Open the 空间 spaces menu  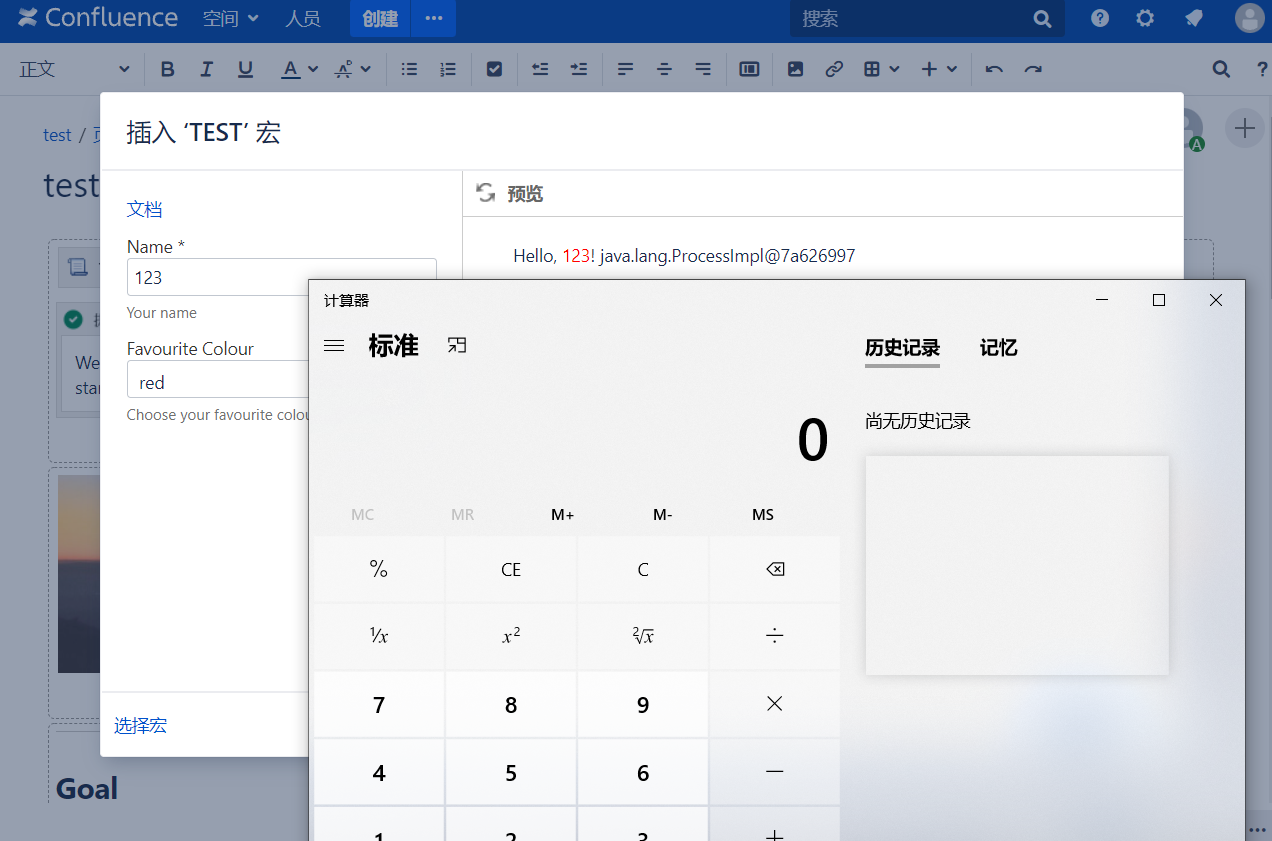230,18
